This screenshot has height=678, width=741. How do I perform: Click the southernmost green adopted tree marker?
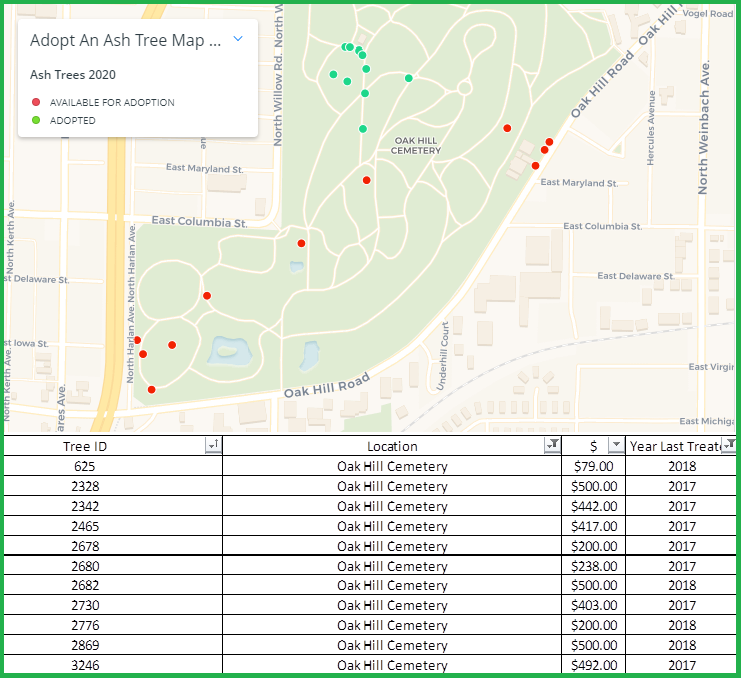click(x=363, y=129)
